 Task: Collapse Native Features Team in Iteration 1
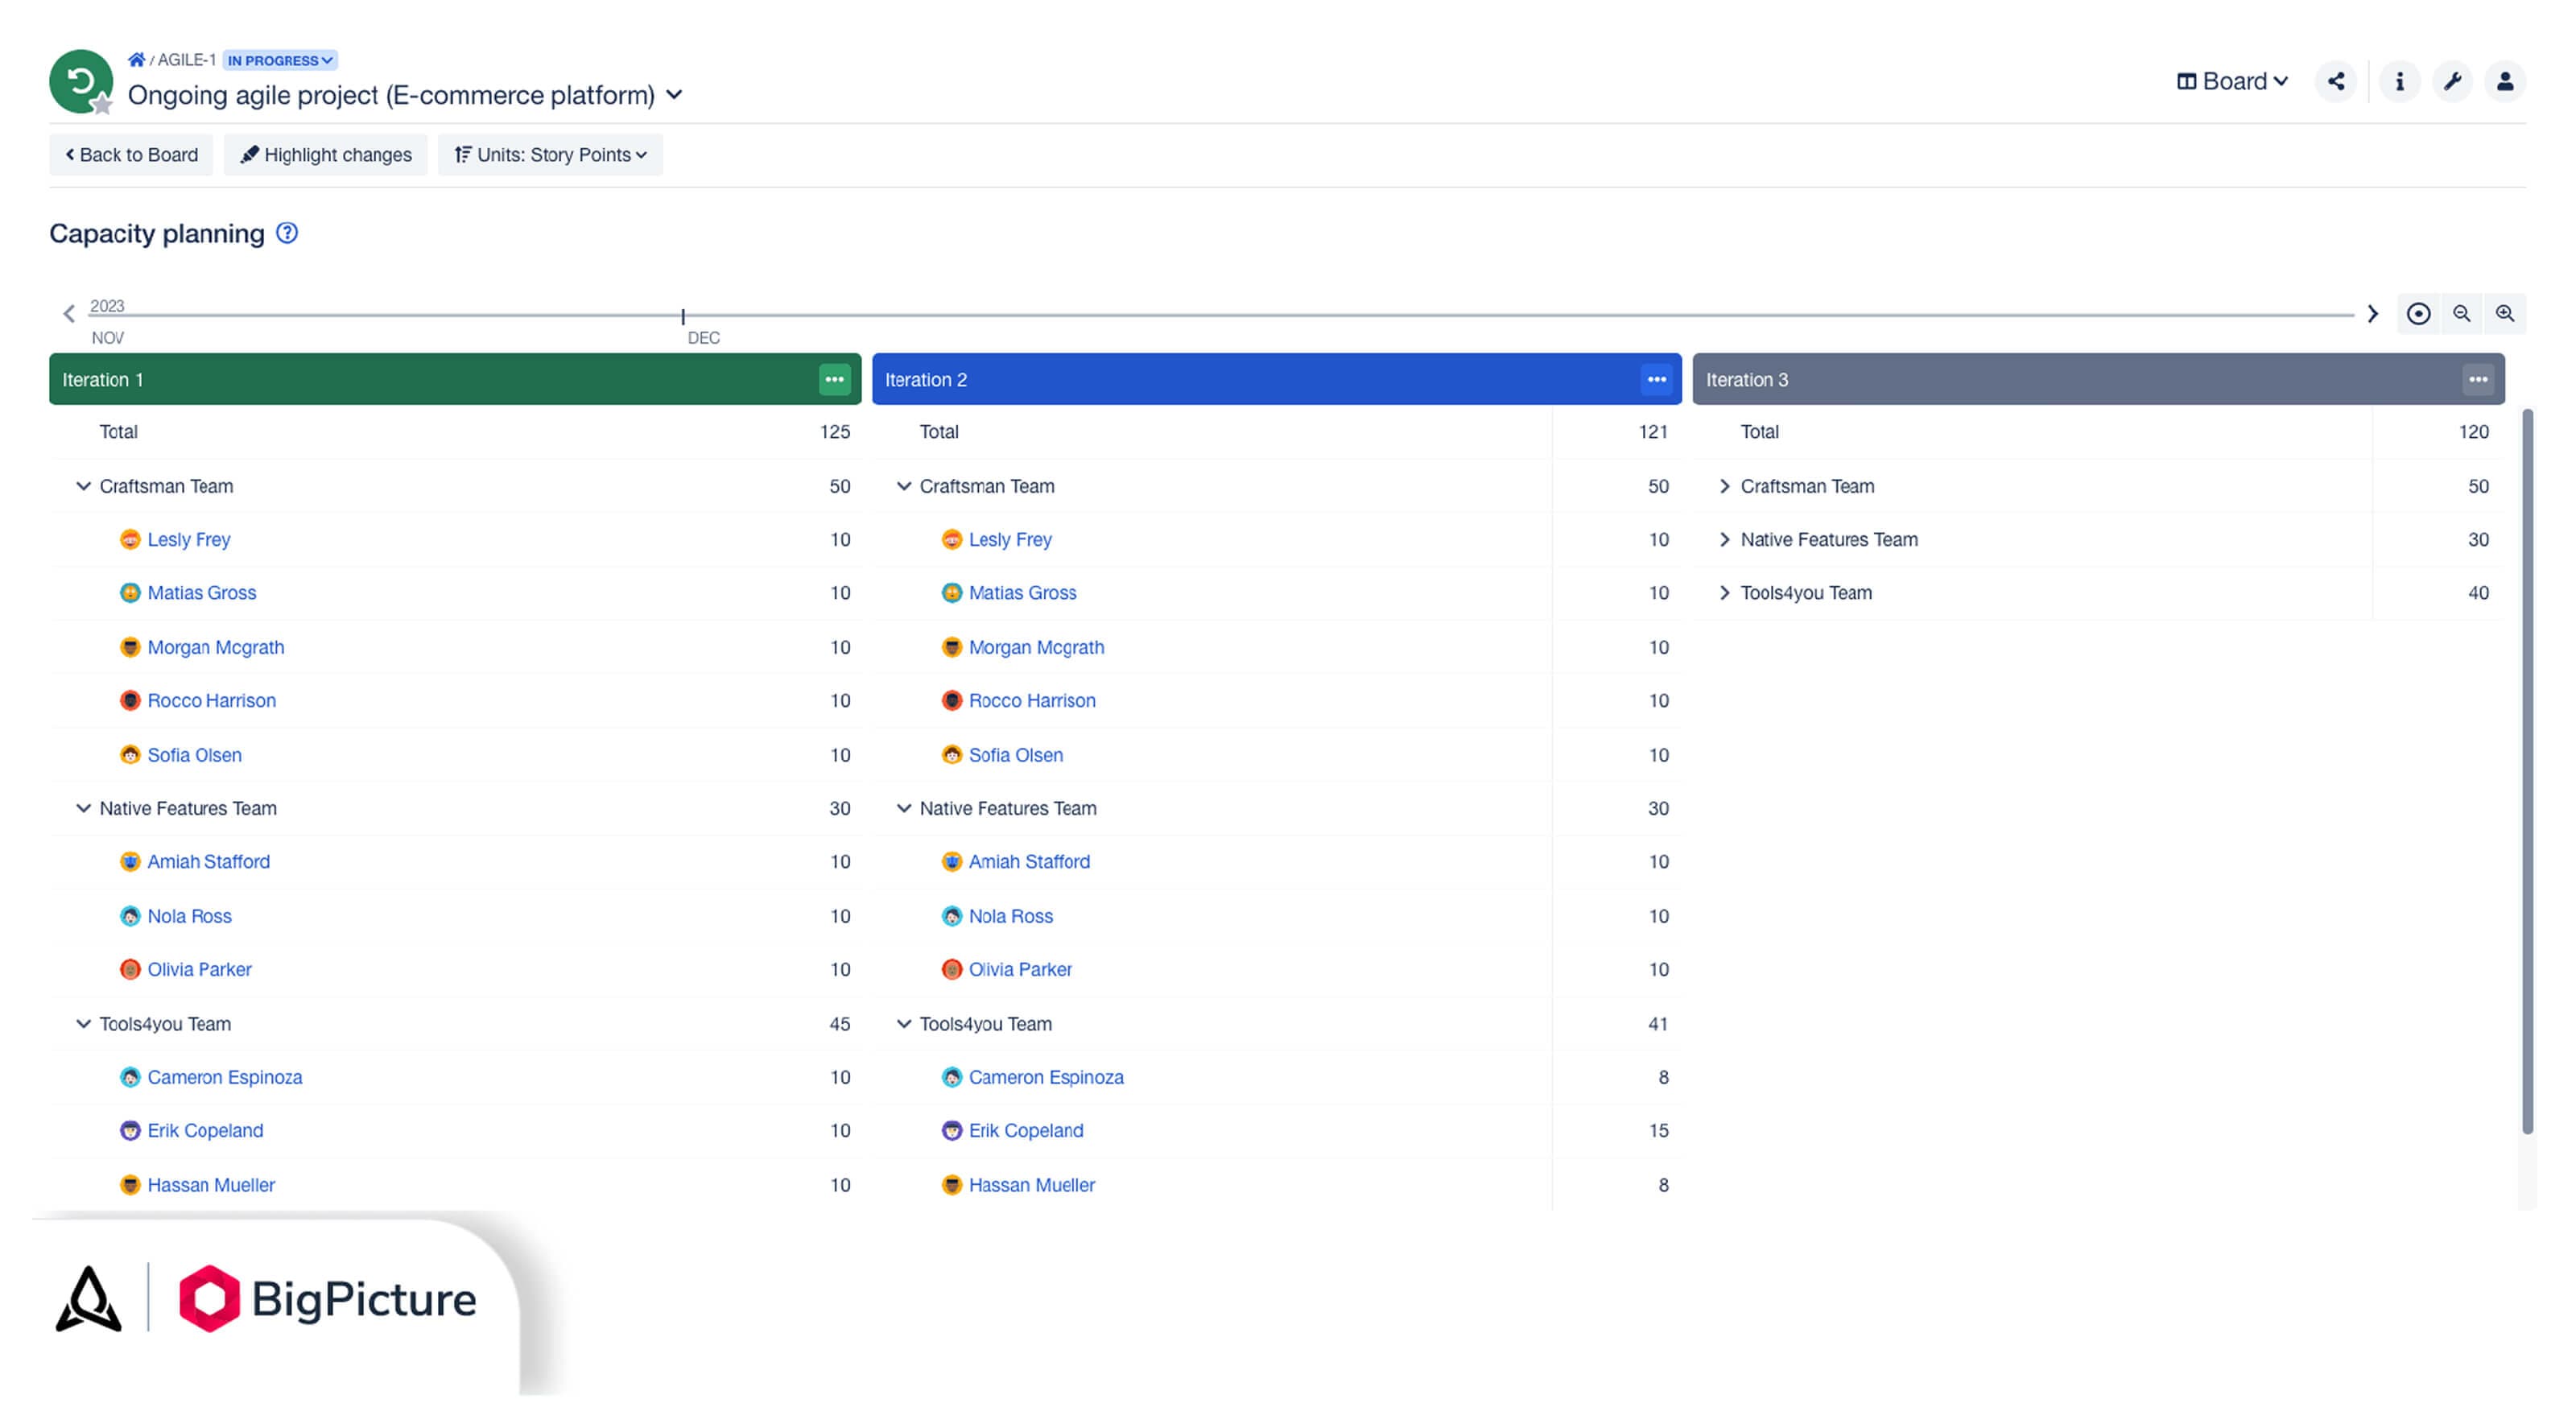(83, 808)
